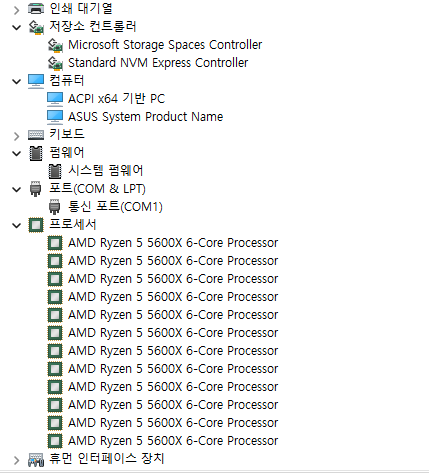Select ASUS System Product Name entry
The image size is (429, 473).
point(145,117)
